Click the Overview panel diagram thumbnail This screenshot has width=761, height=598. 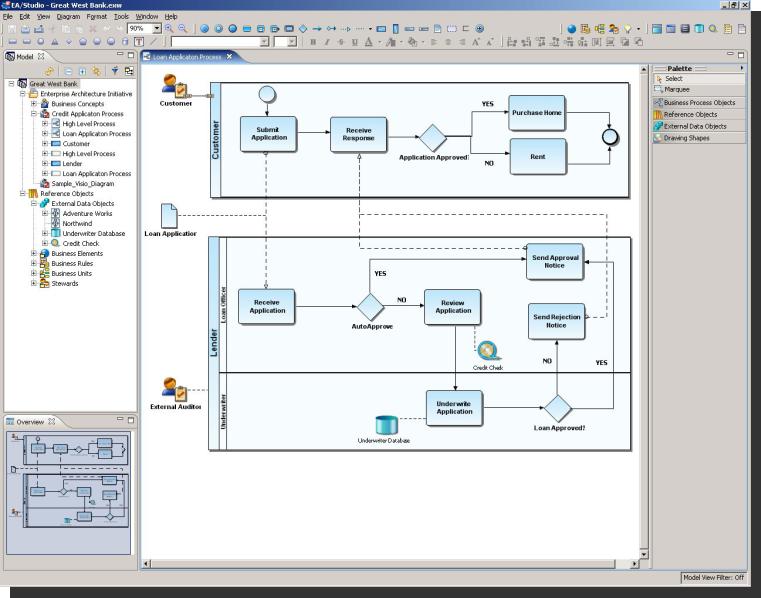[x=68, y=492]
